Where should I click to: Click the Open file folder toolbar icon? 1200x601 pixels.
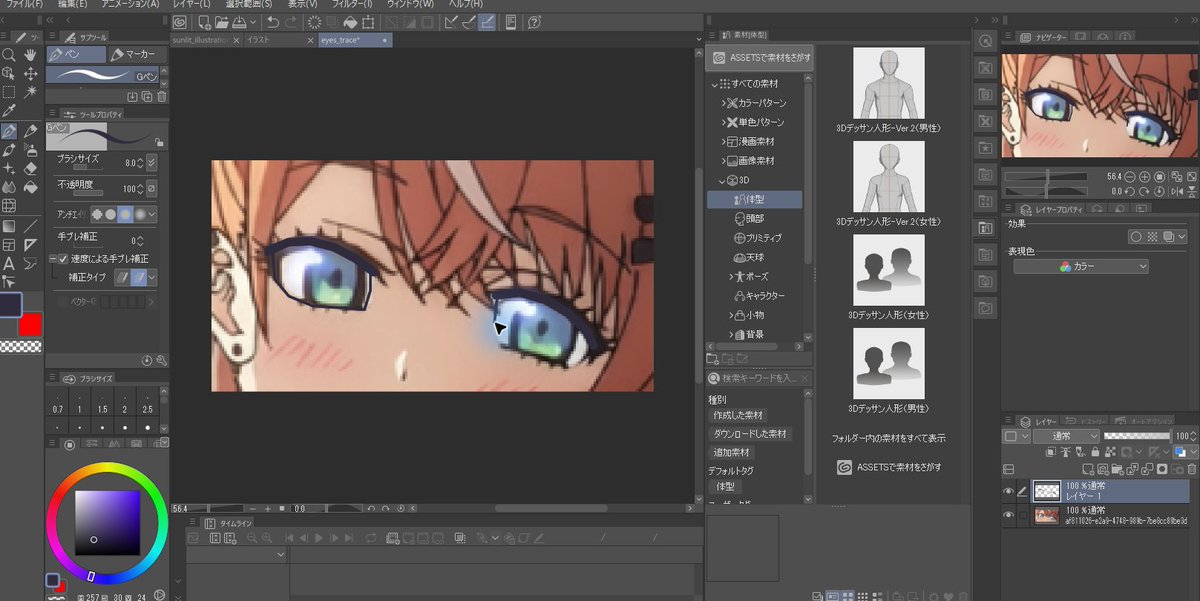point(222,22)
